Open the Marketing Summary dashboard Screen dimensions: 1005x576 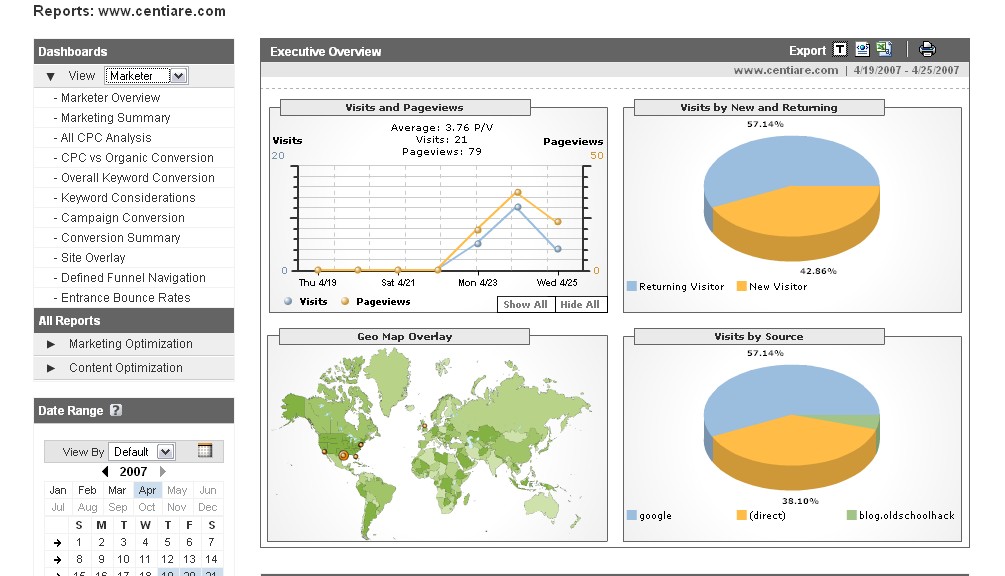[115, 118]
